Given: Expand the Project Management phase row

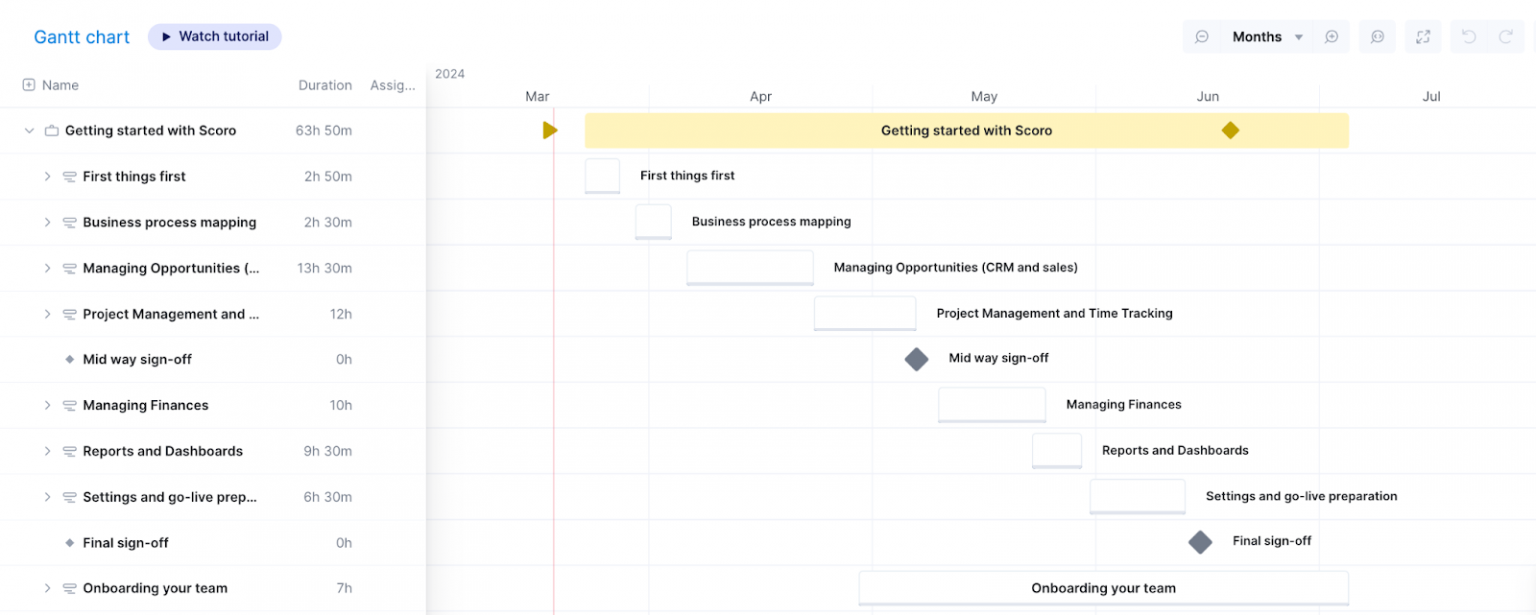Looking at the screenshot, I should 47,314.
